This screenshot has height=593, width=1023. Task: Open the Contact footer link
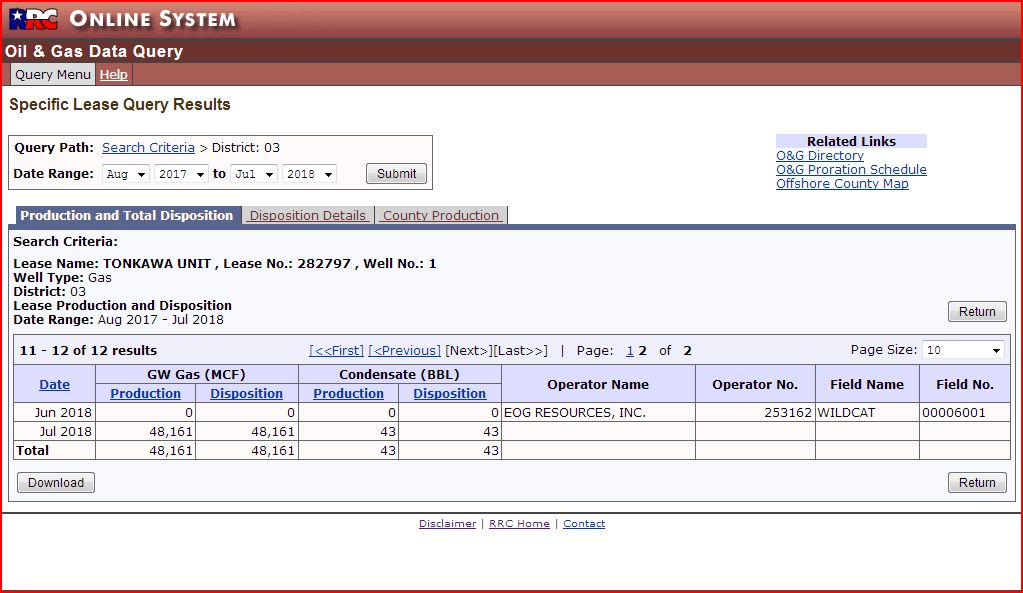(x=584, y=523)
